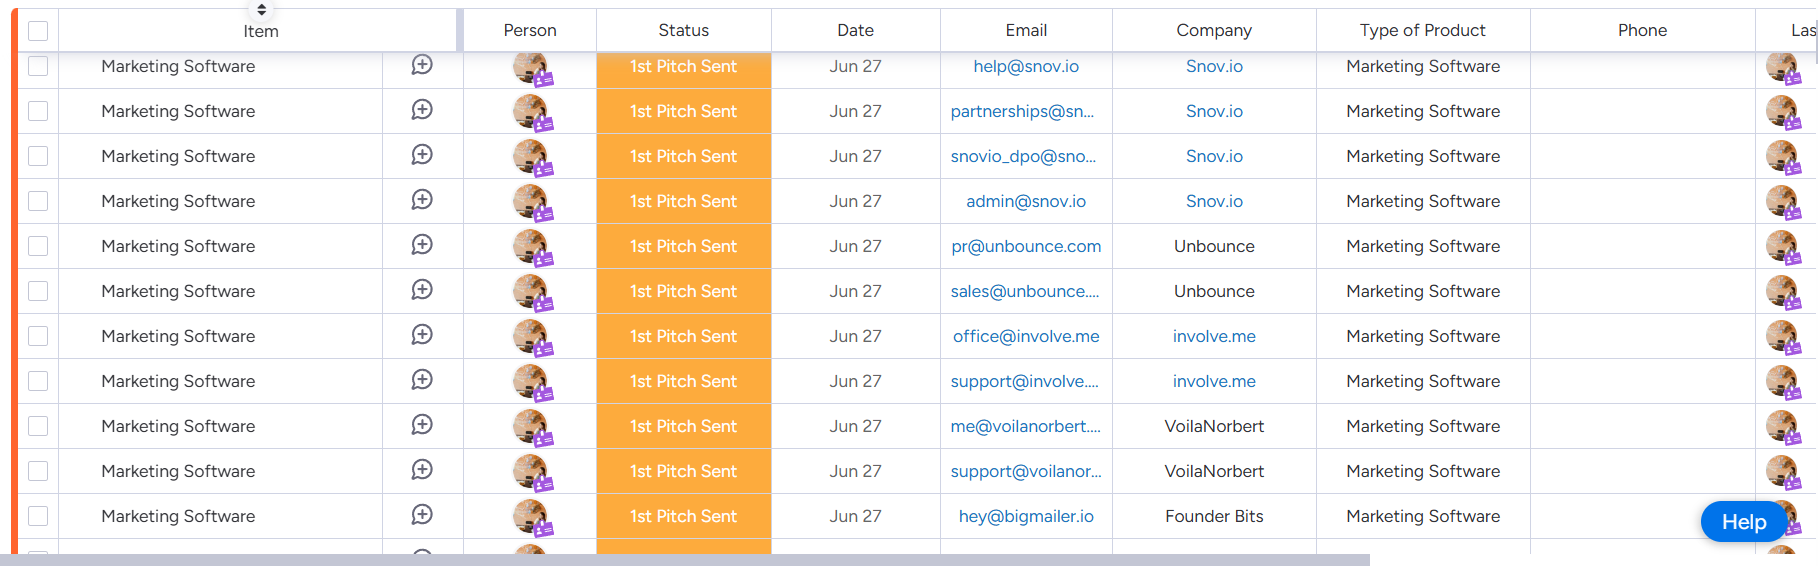
Task: Click Last column avatar in first row
Action: pos(1782,67)
